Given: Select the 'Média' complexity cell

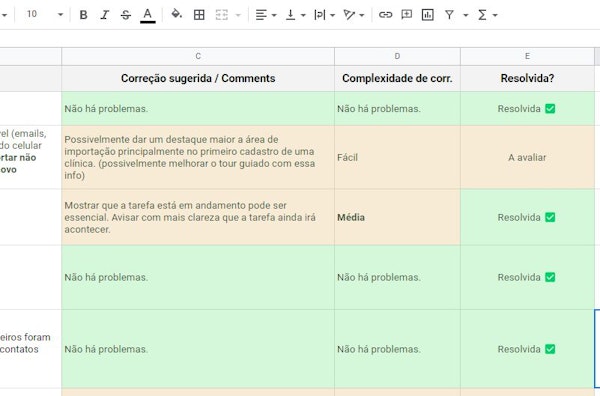Looking at the screenshot, I should coord(397,217).
